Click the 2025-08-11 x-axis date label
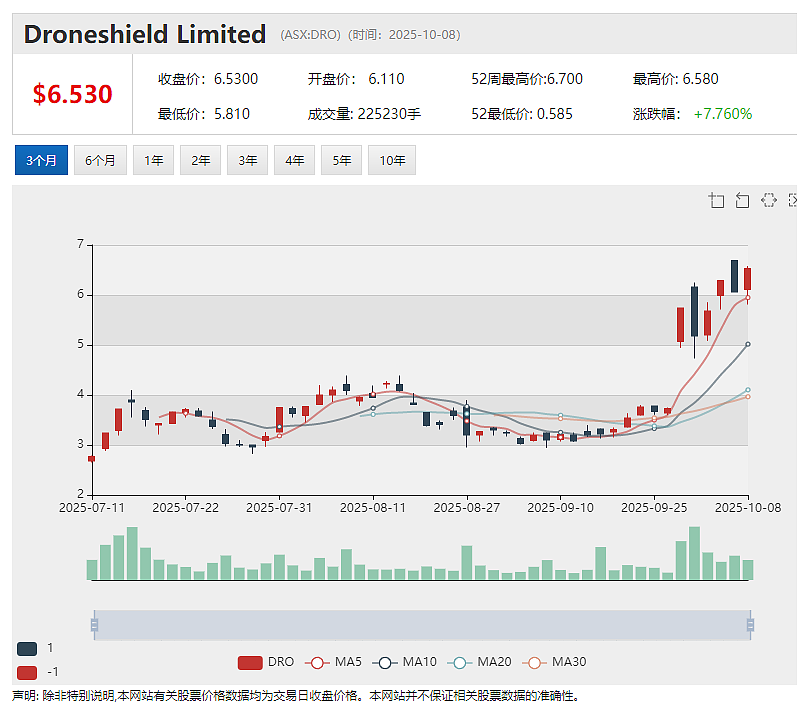This screenshot has height=719, width=809. (x=373, y=508)
